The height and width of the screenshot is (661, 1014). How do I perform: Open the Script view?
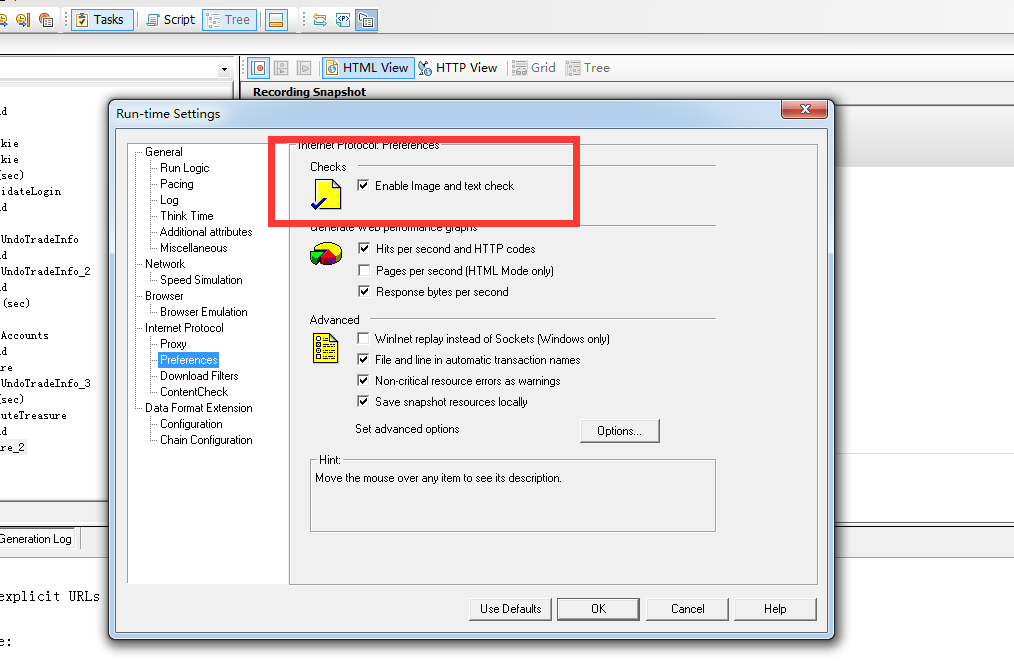(170, 19)
